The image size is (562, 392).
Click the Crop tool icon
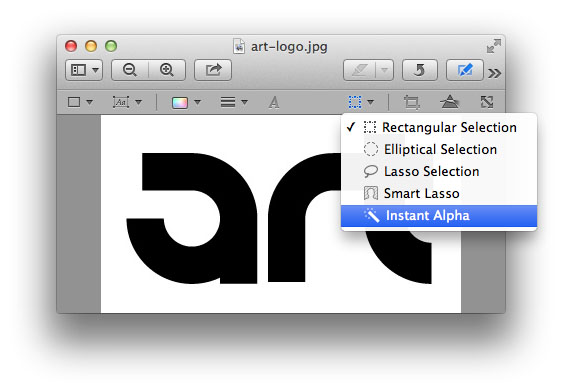pyautogui.click(x=411, y=102)
